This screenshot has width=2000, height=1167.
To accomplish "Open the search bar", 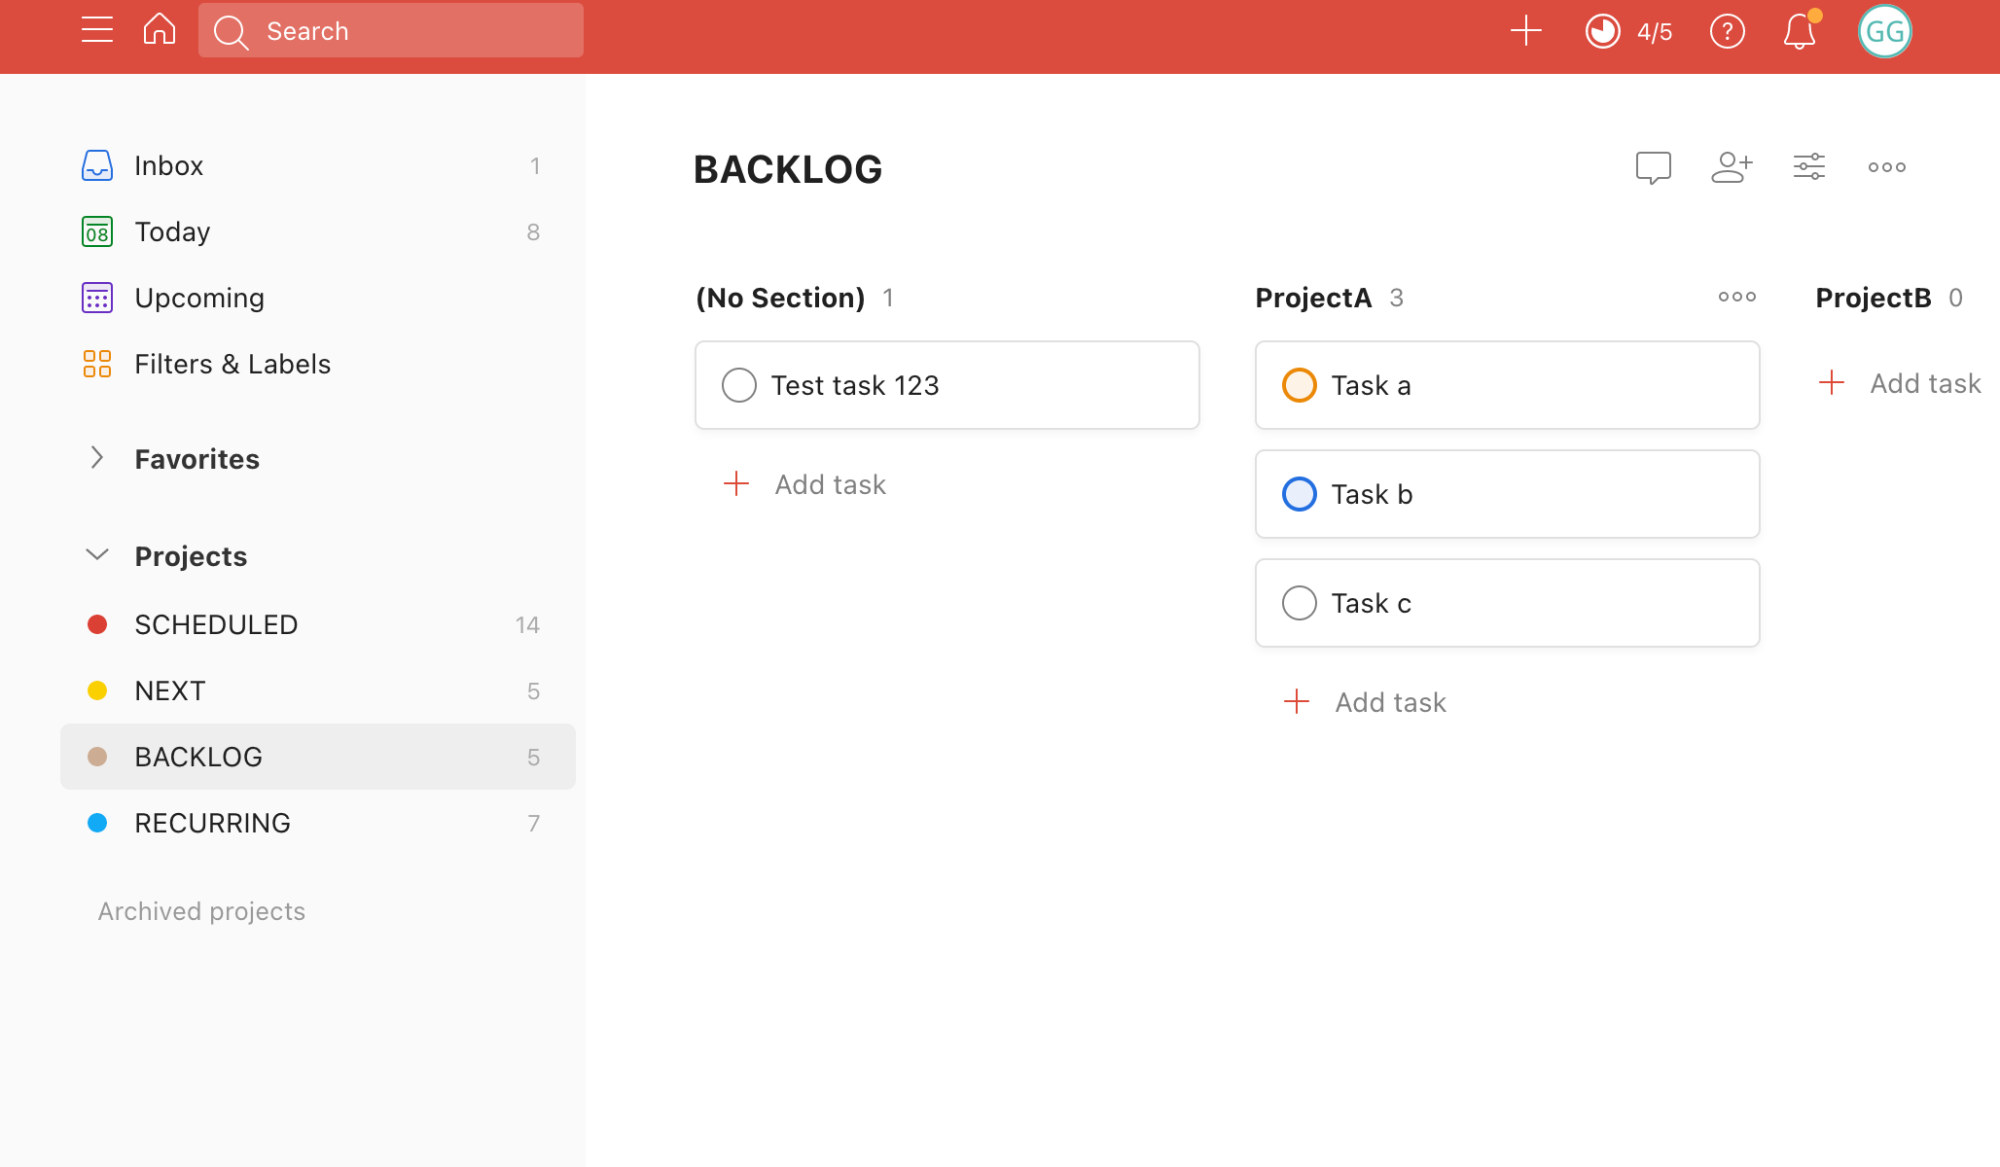I will [389, 31].
